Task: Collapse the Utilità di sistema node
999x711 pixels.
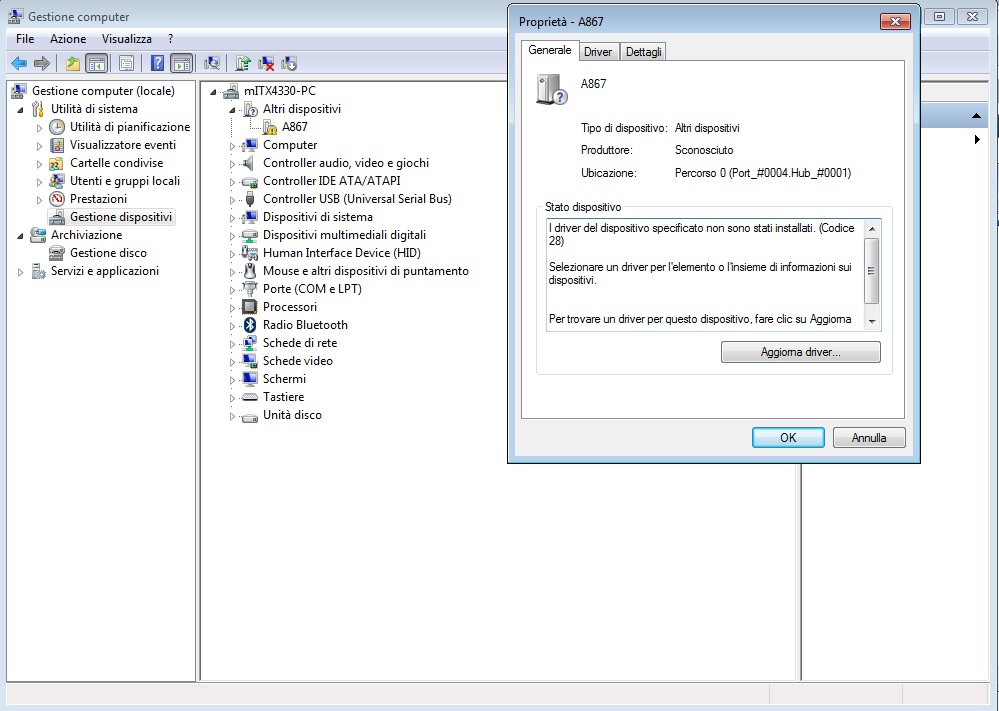Action: tap(20, 110)
